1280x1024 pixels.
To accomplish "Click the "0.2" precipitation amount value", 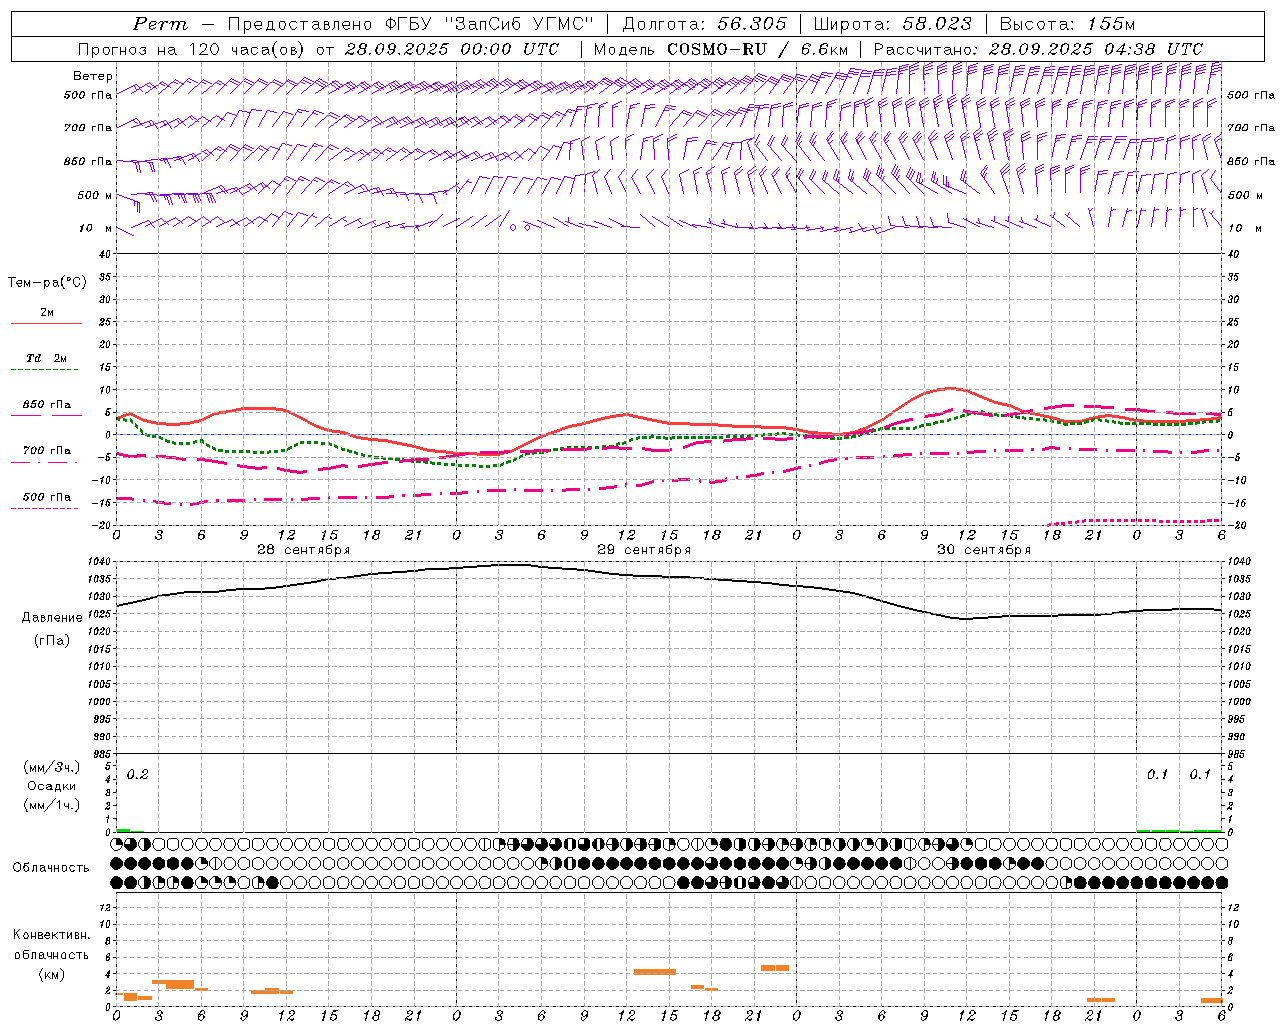I will 137,775.
